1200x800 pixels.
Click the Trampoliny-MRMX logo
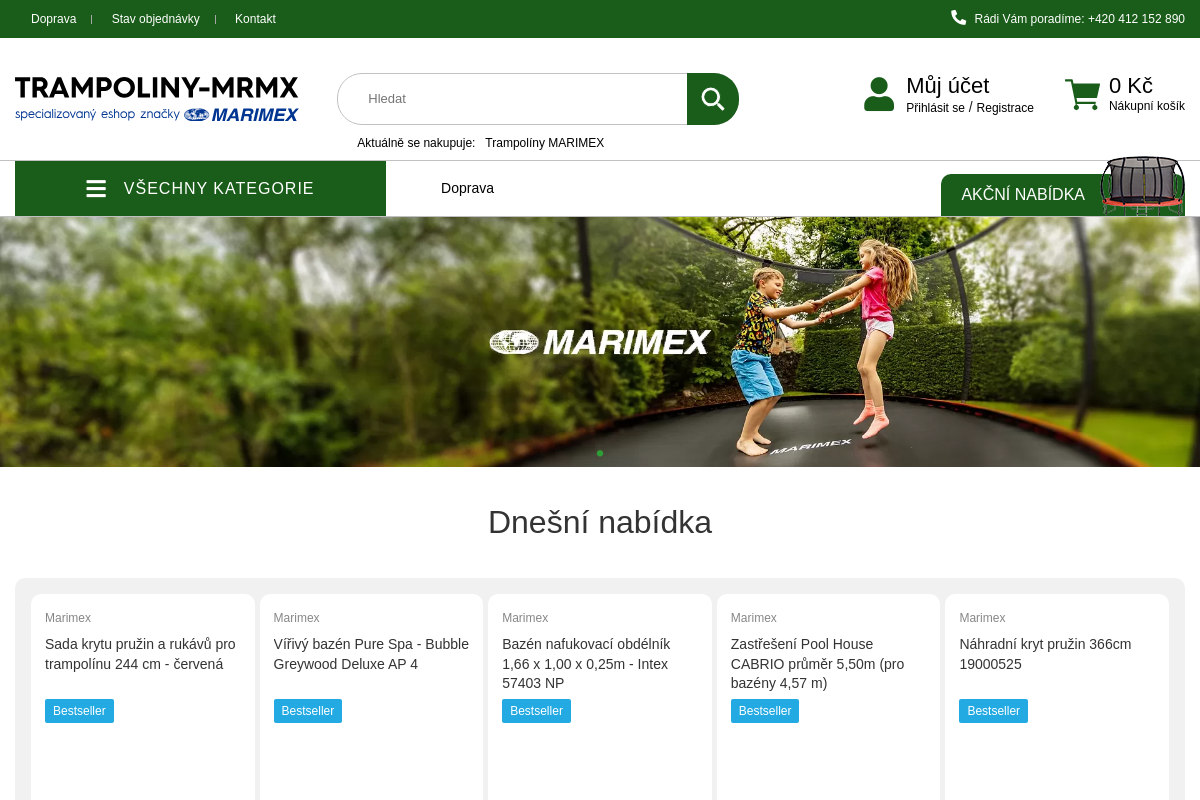coord(157,99)
